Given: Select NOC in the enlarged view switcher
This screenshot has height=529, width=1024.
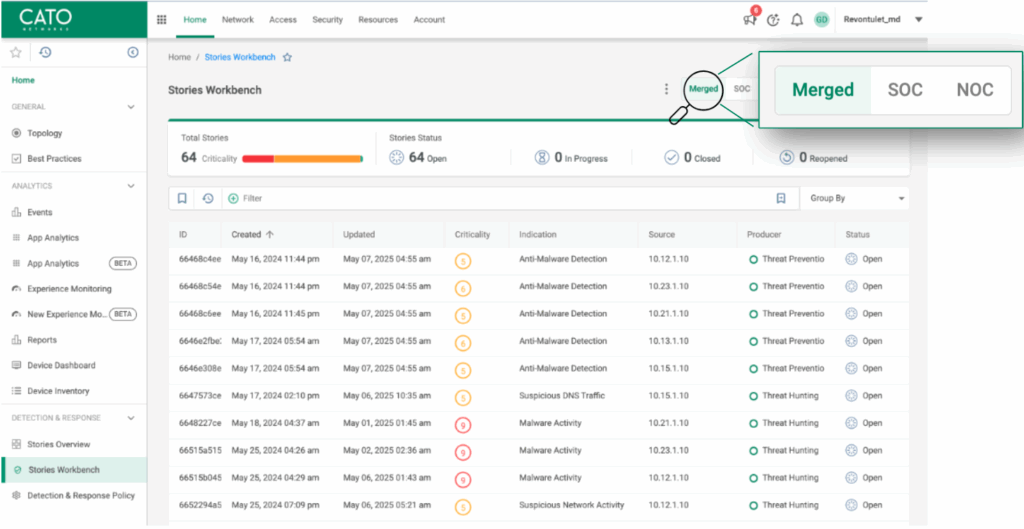Looking at the screenshot, I should coord(974,90).
